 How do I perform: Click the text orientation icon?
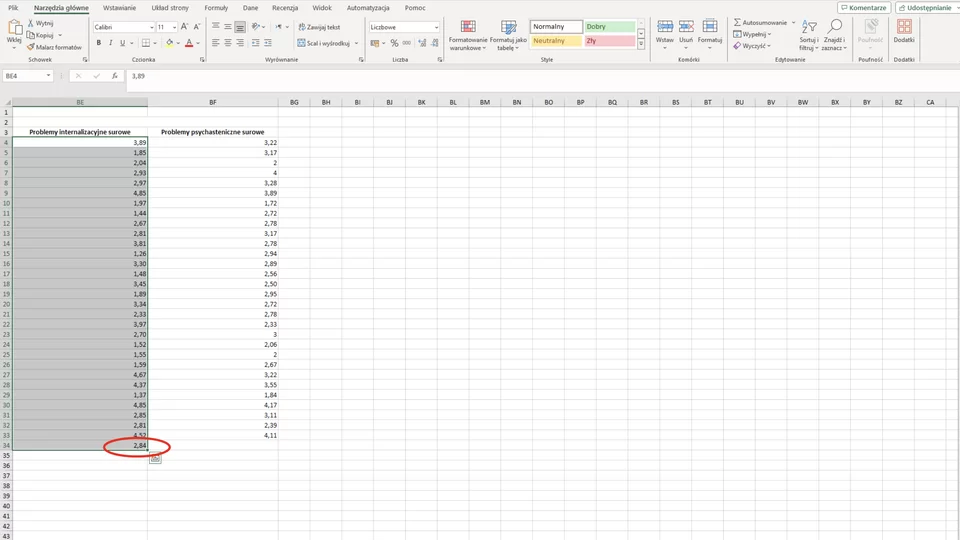pyautogui.click(x=256, y=27)
